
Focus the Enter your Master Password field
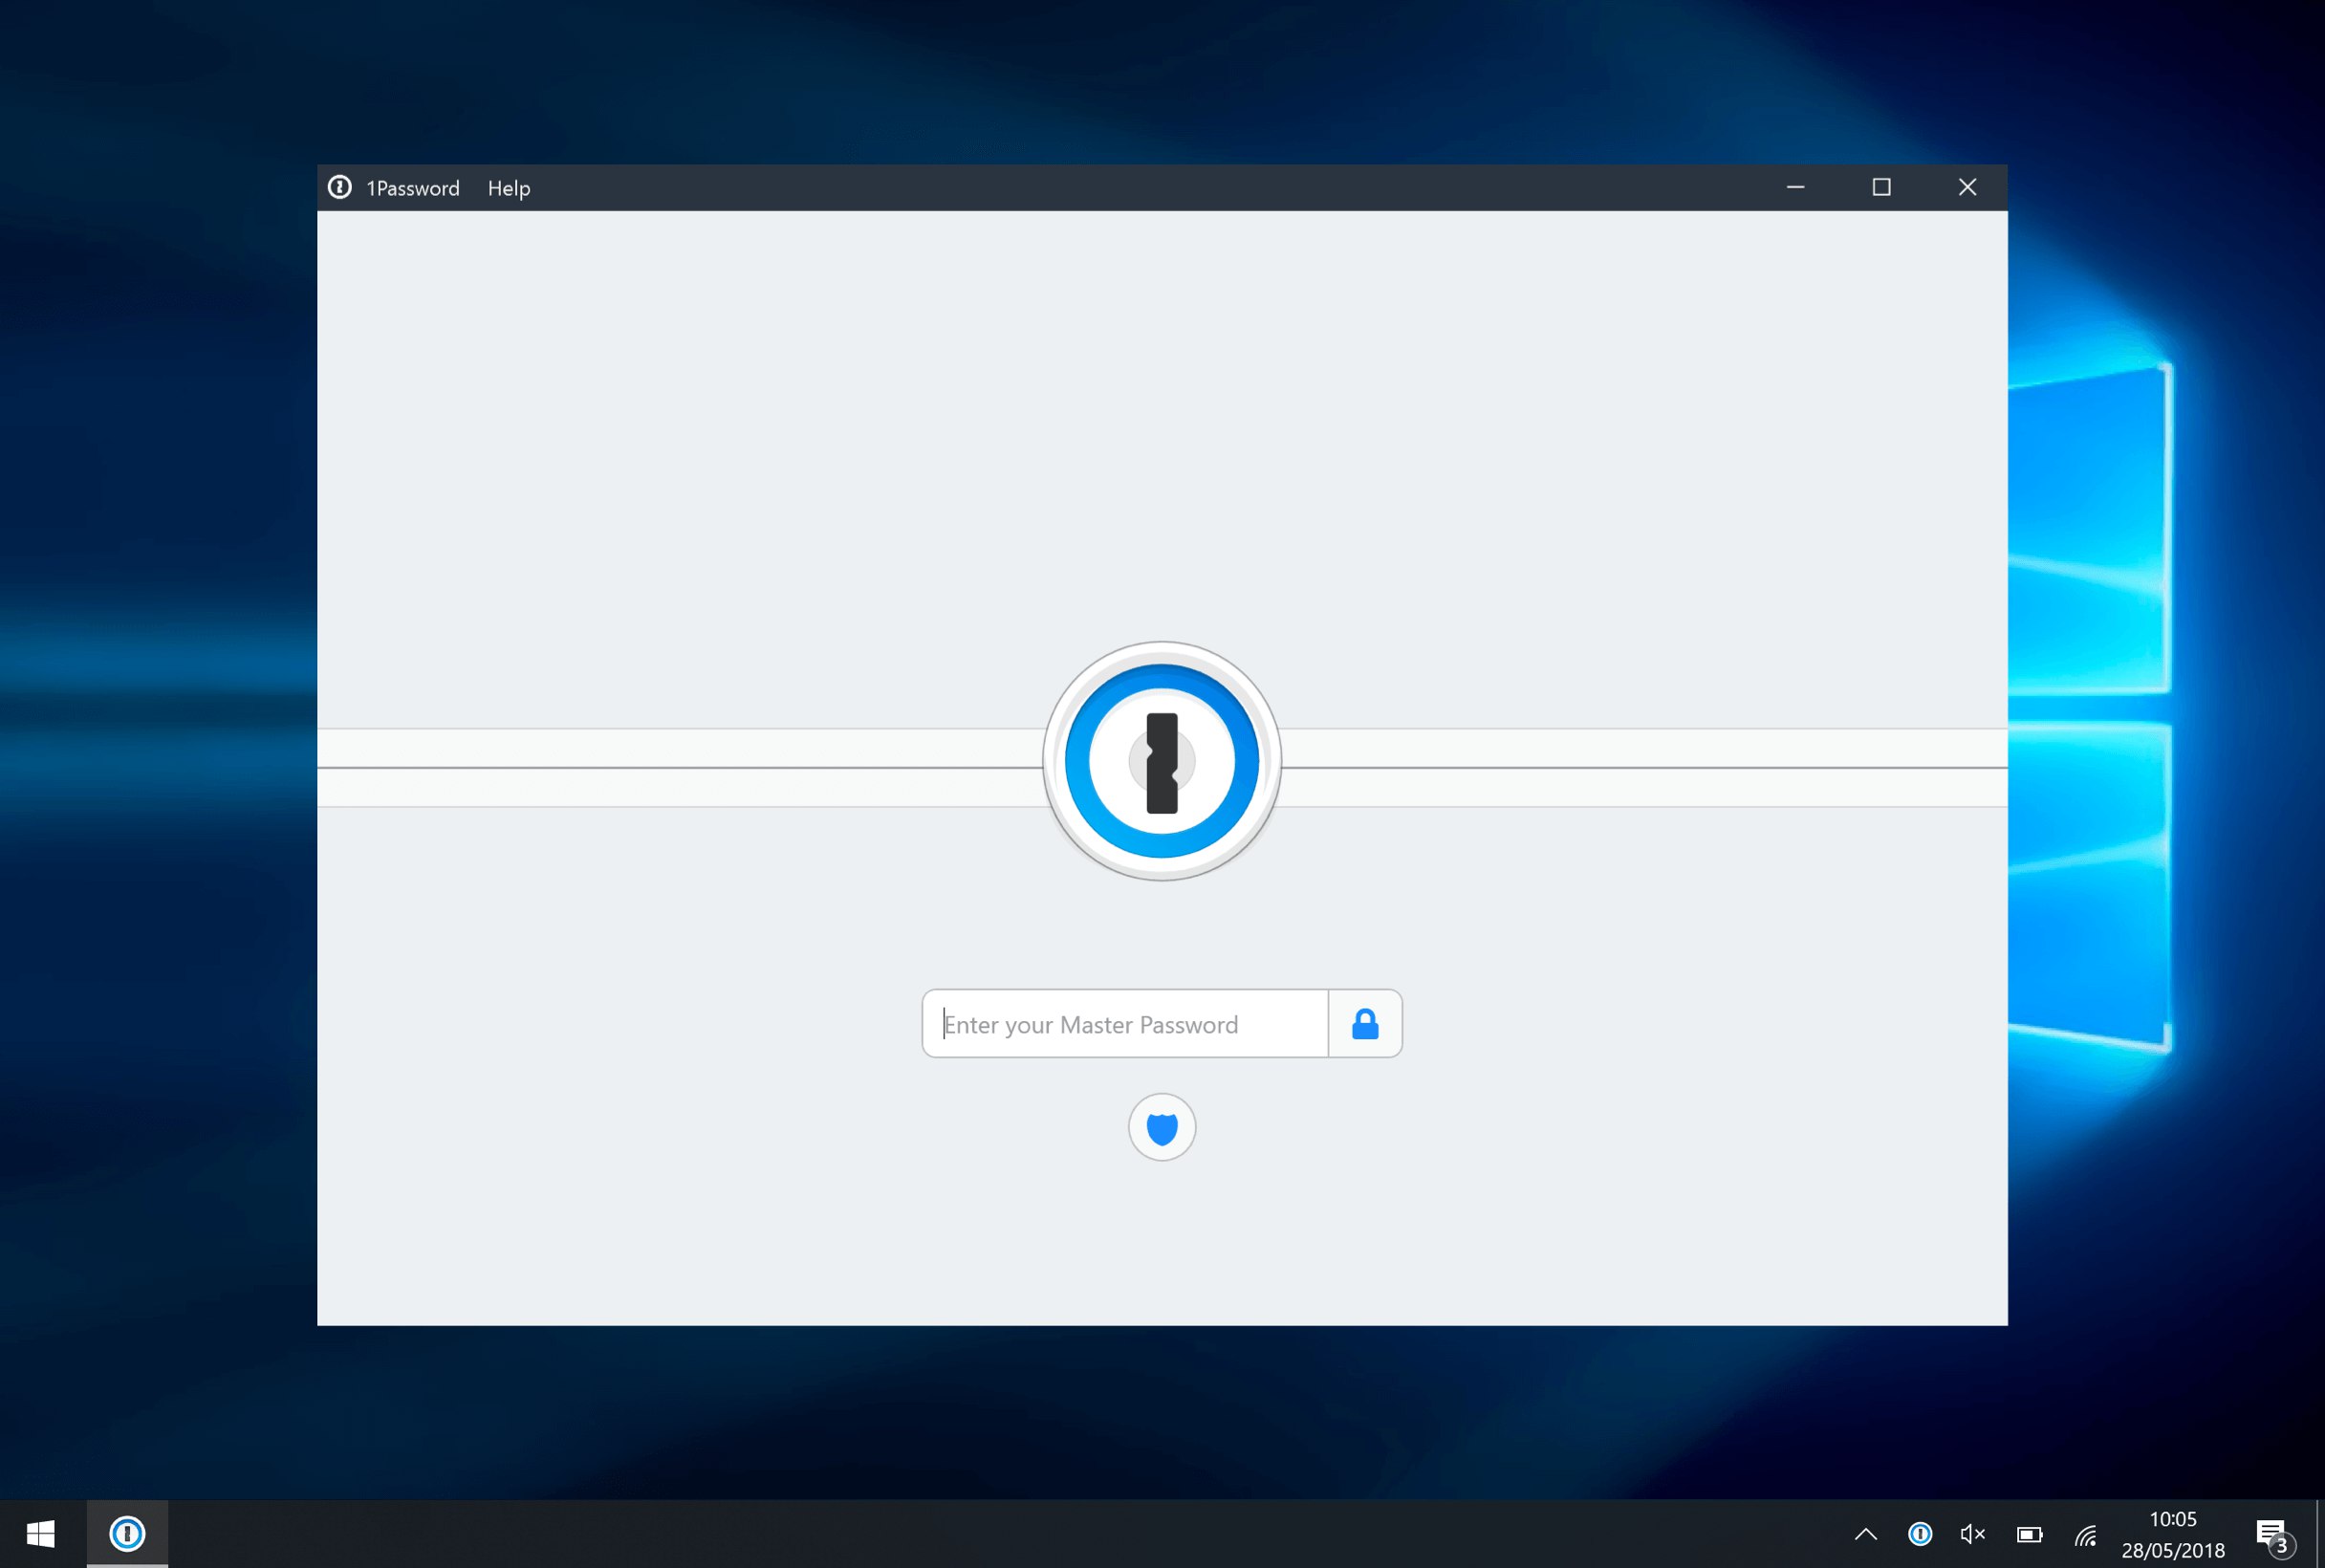coord(1125,1023)
